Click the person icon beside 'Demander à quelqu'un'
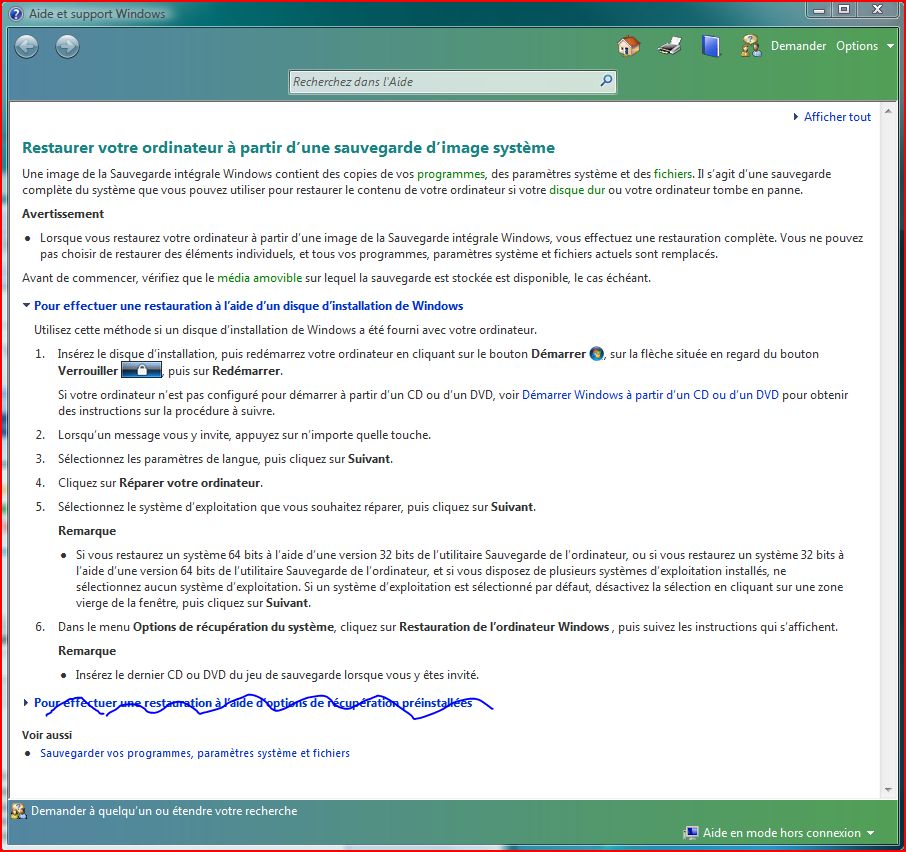906x852 pixels. click(x=18, y=811)
